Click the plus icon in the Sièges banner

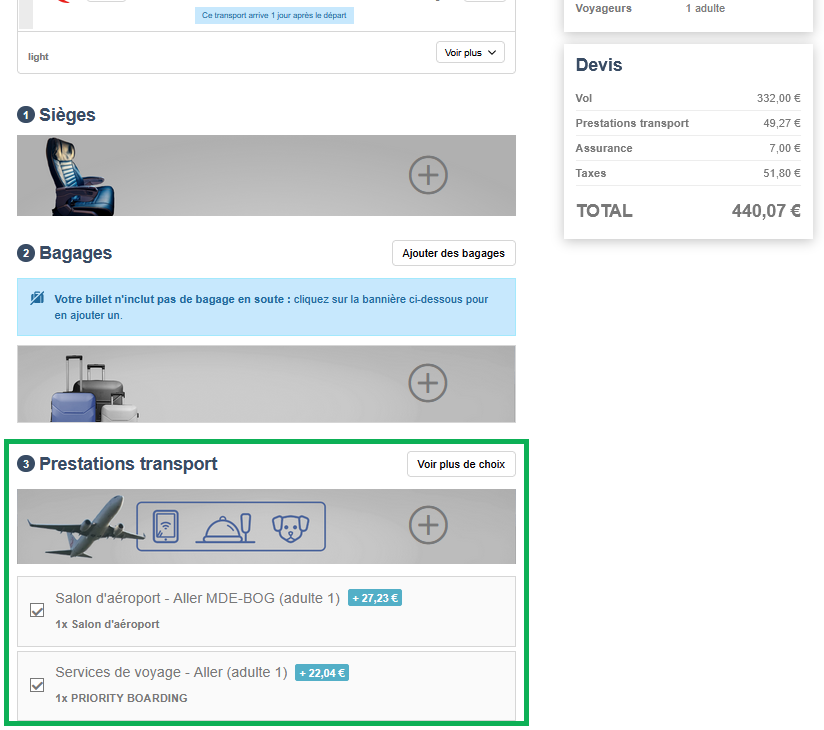[x=428, y=175]
